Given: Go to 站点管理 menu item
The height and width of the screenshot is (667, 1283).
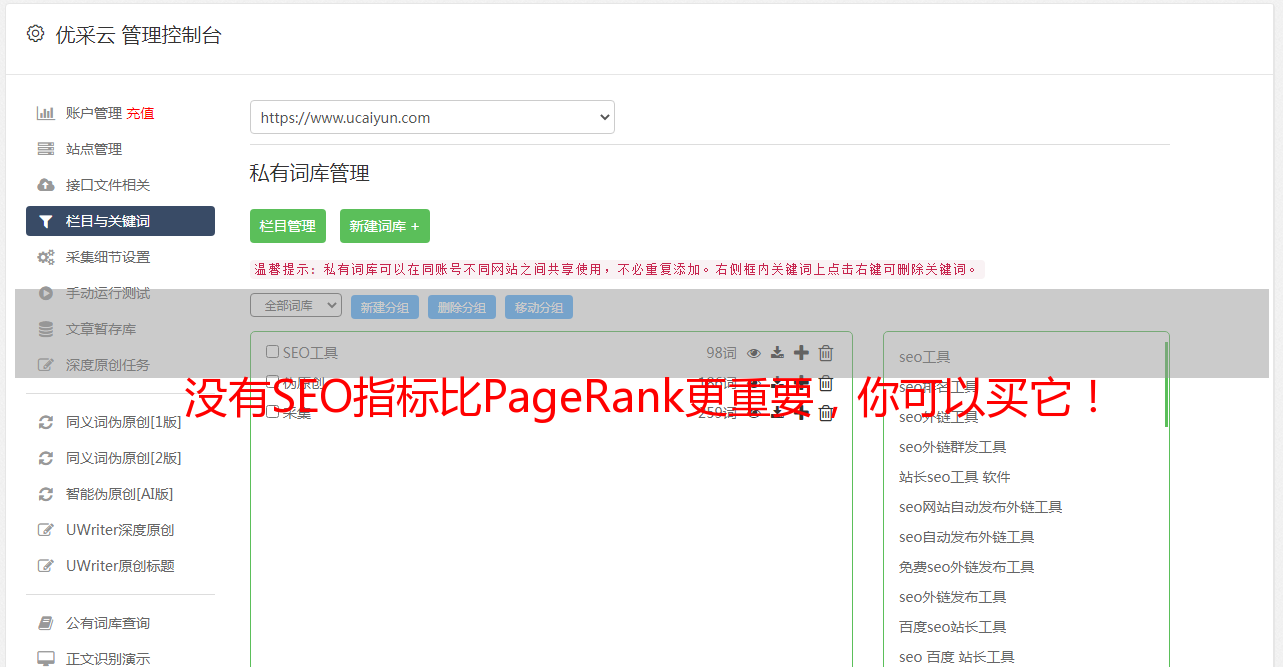Looking at the screenshot, I should click(94, 149).
